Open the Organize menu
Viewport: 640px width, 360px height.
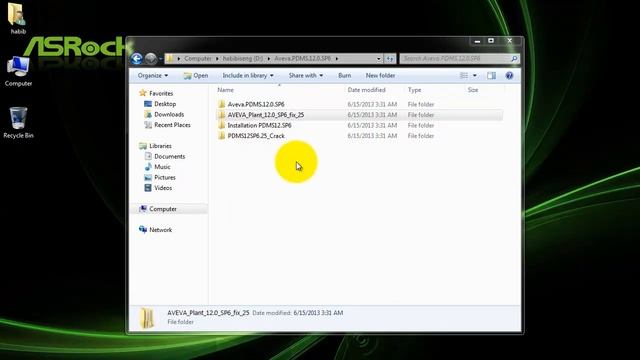point(153,76)
